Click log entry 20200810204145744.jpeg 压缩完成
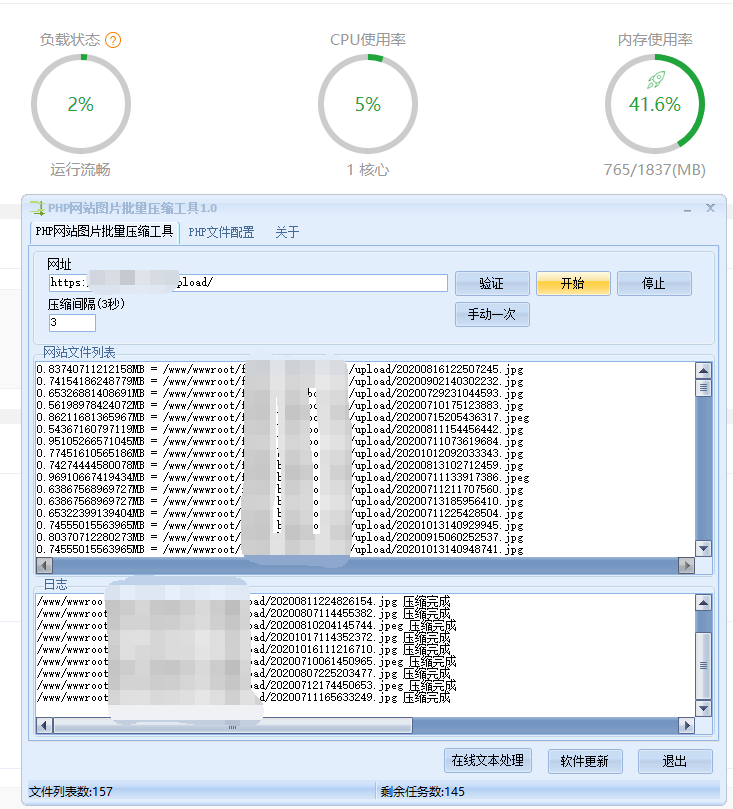This screenshot has height=809, width=733. pyautogui.click(x=247, y=626)
